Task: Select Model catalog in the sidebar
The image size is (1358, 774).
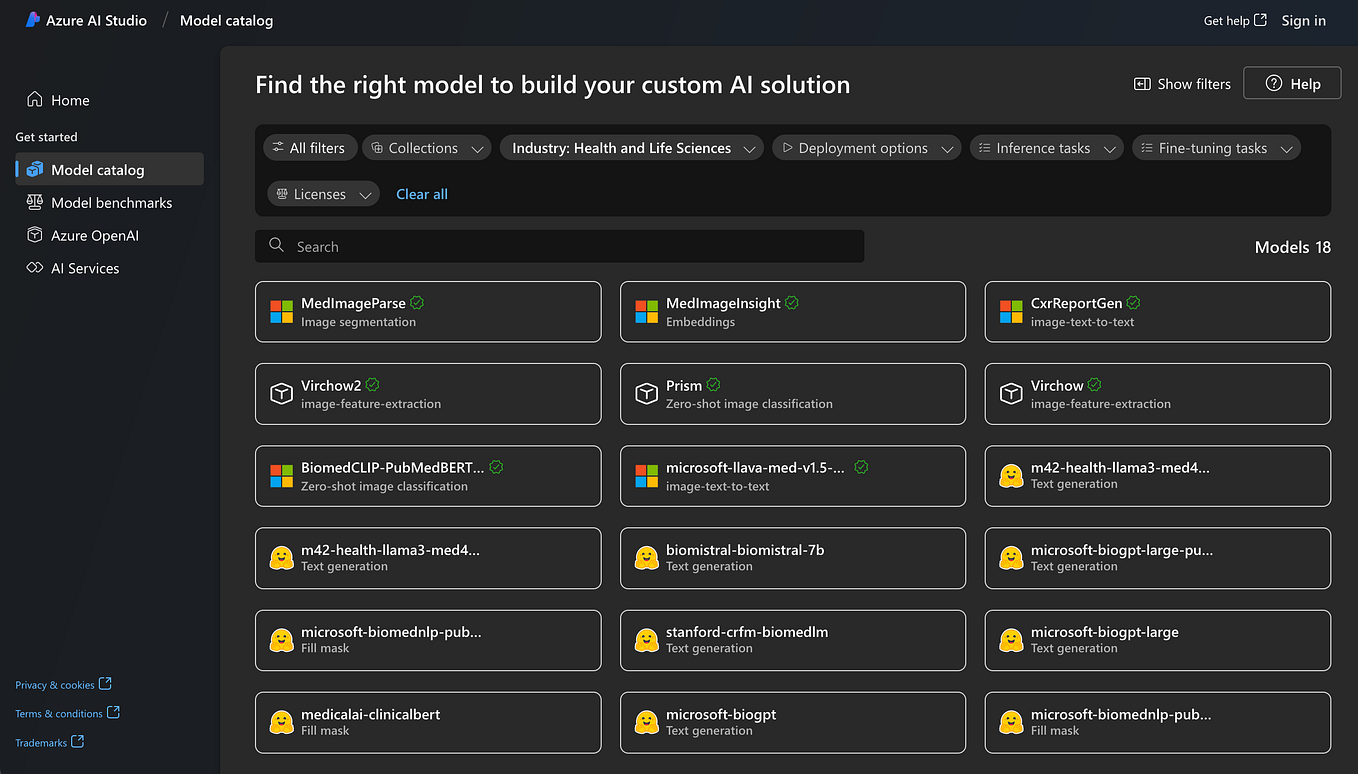Action: pos(109,170)
